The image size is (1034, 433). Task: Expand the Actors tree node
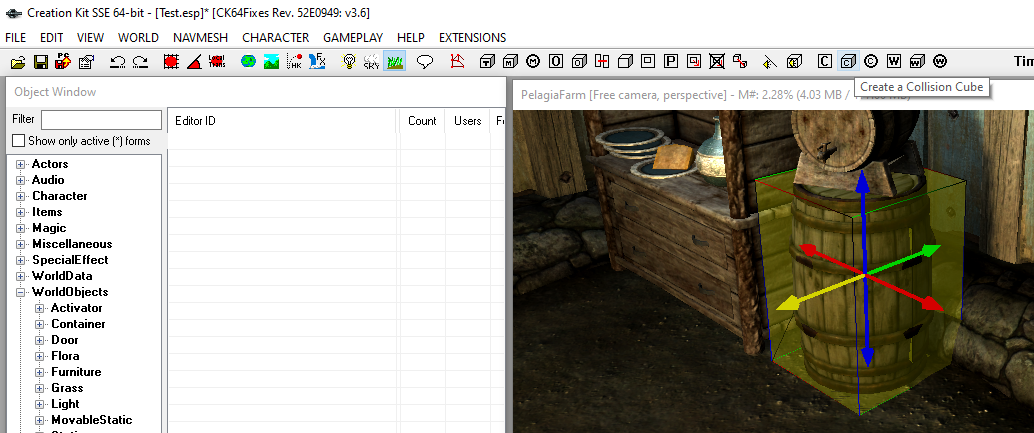coord(20,165)
